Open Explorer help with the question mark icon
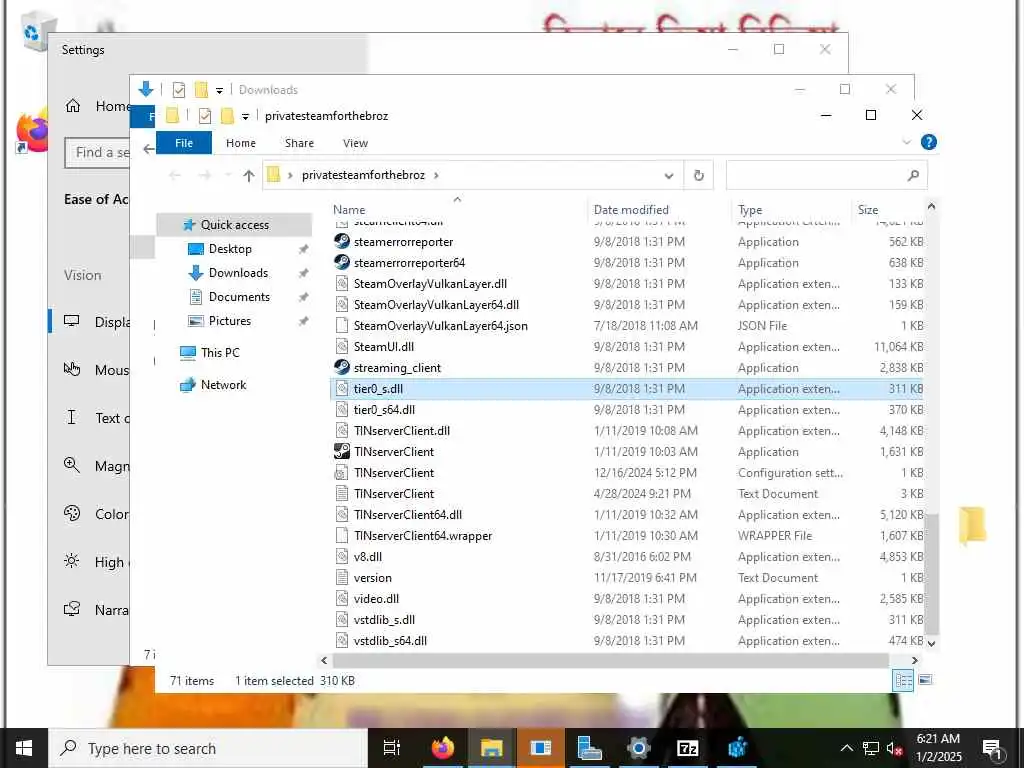The image size is (1024, 768). pyautogui.click(x=928, y=142)
